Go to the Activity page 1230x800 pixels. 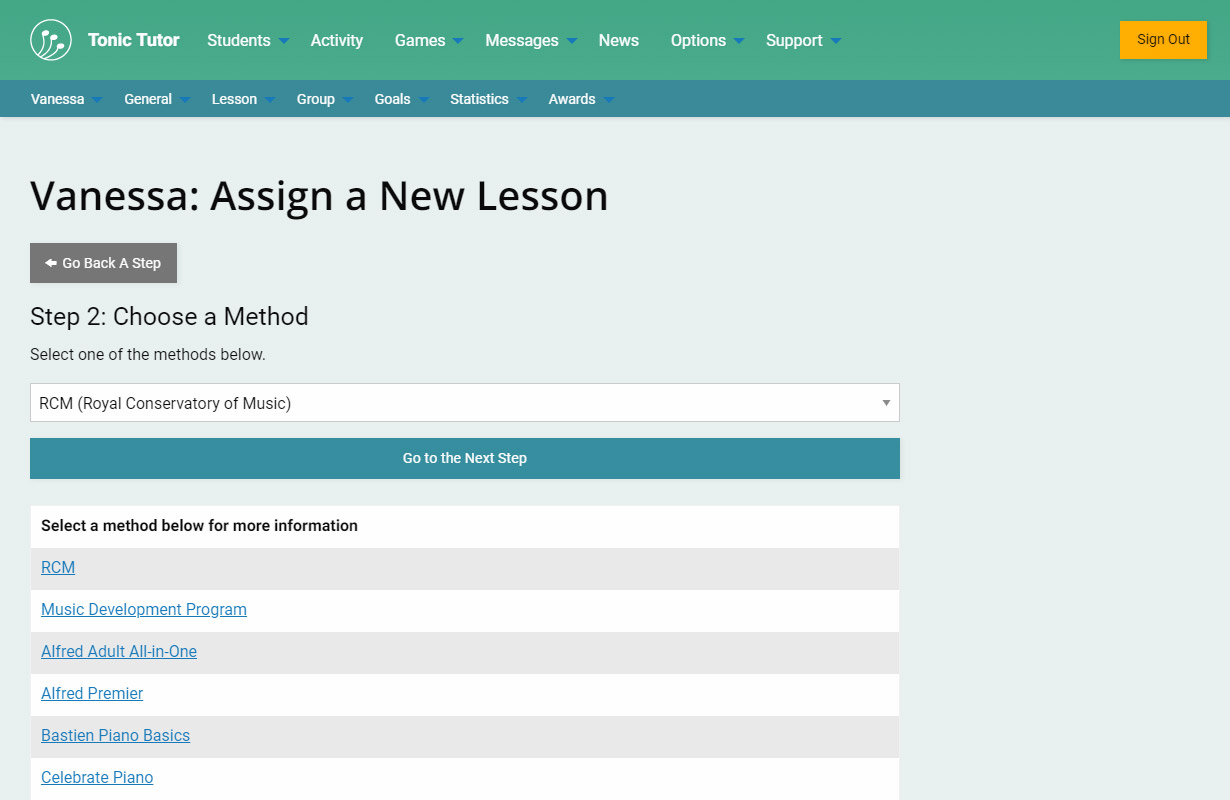(x=337, y=40)
